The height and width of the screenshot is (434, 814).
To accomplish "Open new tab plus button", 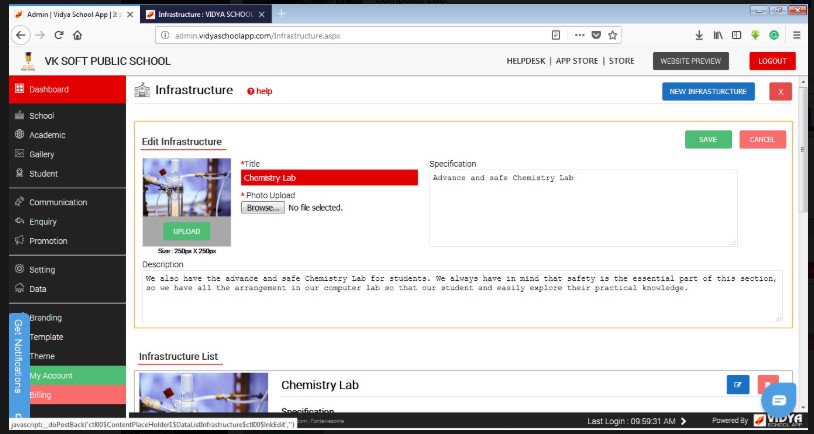I will point(281,14).
